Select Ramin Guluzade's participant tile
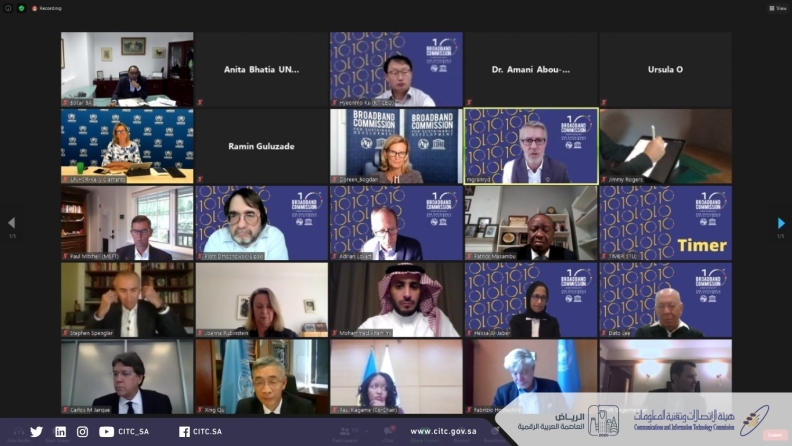 262,146
